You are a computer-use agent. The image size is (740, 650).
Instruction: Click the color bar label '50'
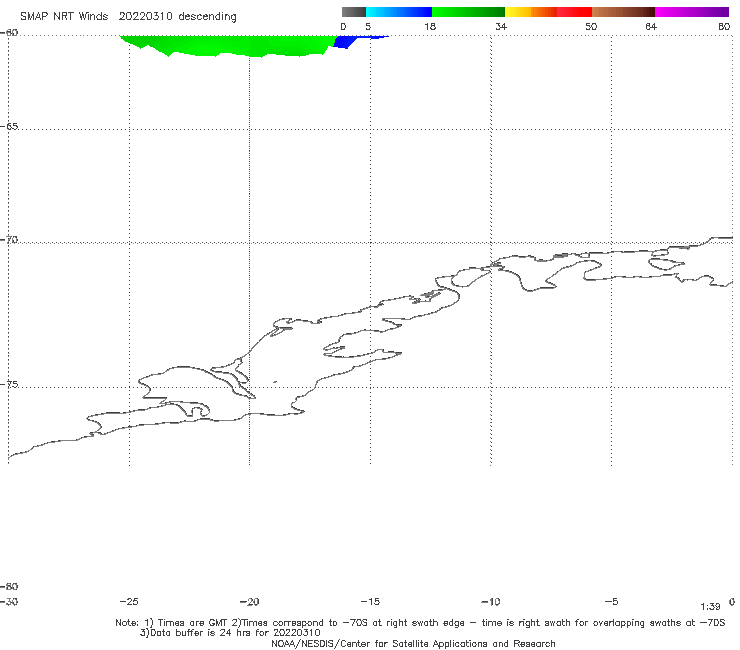click(x=591, y=27)
